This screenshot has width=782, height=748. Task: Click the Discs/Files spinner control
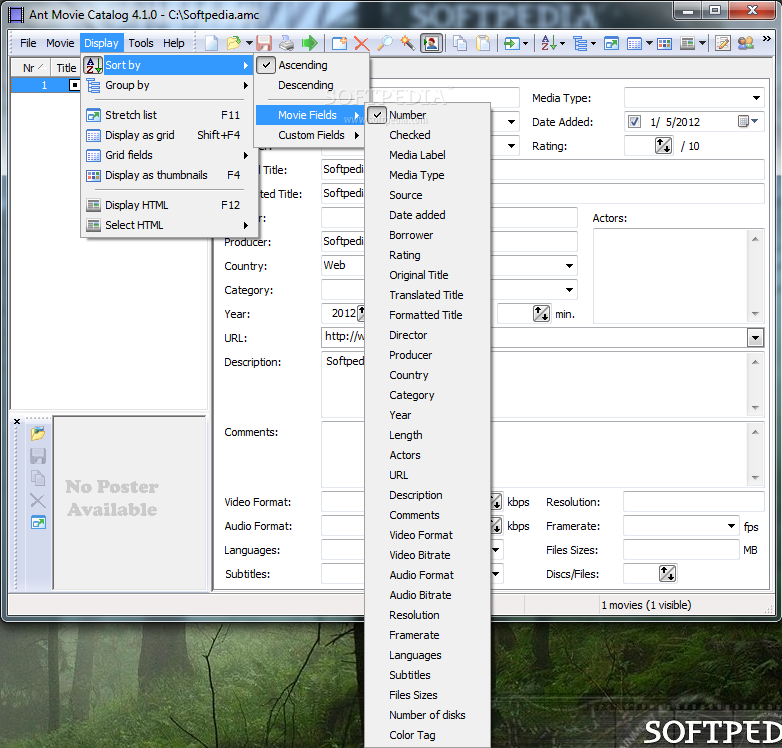(667, 573)
